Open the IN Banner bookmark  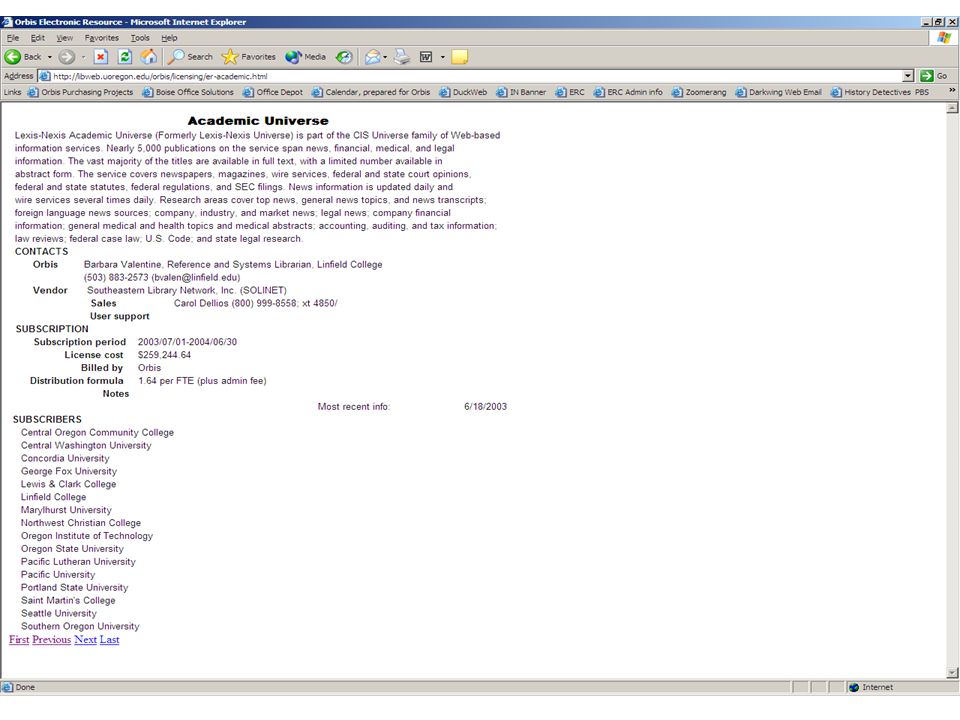[521, 92]
